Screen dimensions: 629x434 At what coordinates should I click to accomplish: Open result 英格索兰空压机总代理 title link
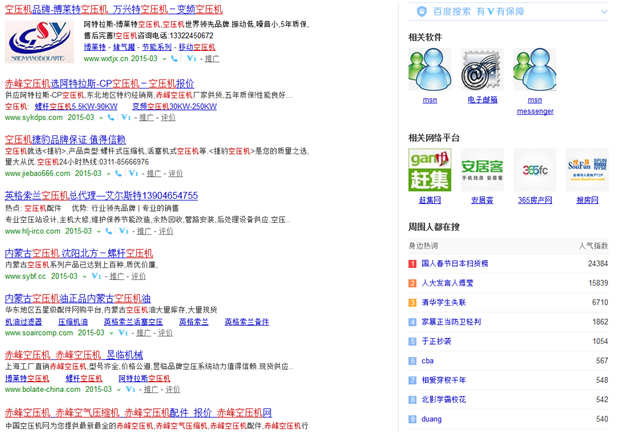[x=101, y=196]
